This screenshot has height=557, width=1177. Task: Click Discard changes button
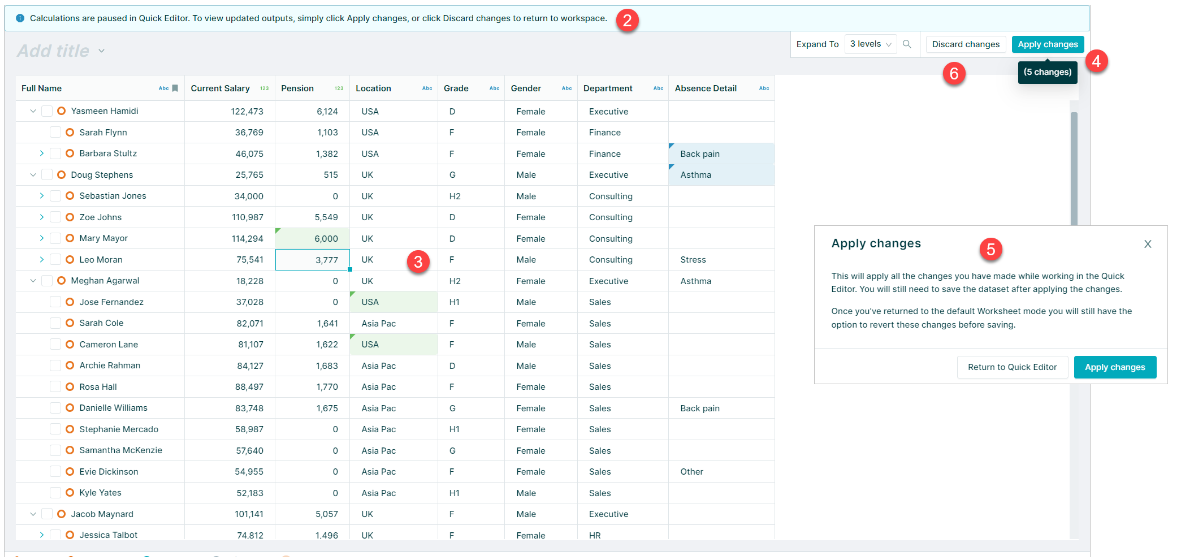pyautogui.click(x=965, y=44)
